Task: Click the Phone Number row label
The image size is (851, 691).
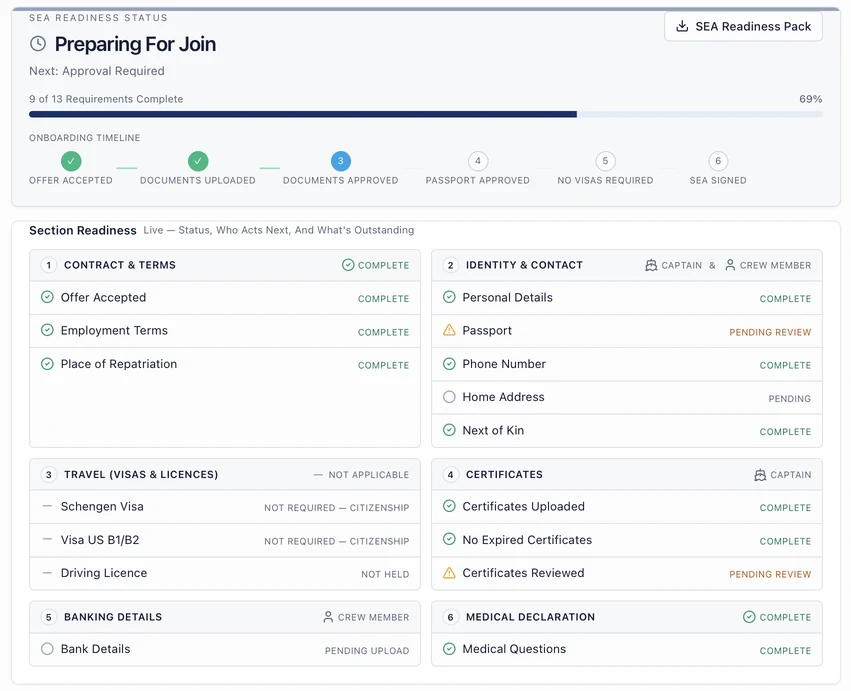Action: [x=504, y=364]
